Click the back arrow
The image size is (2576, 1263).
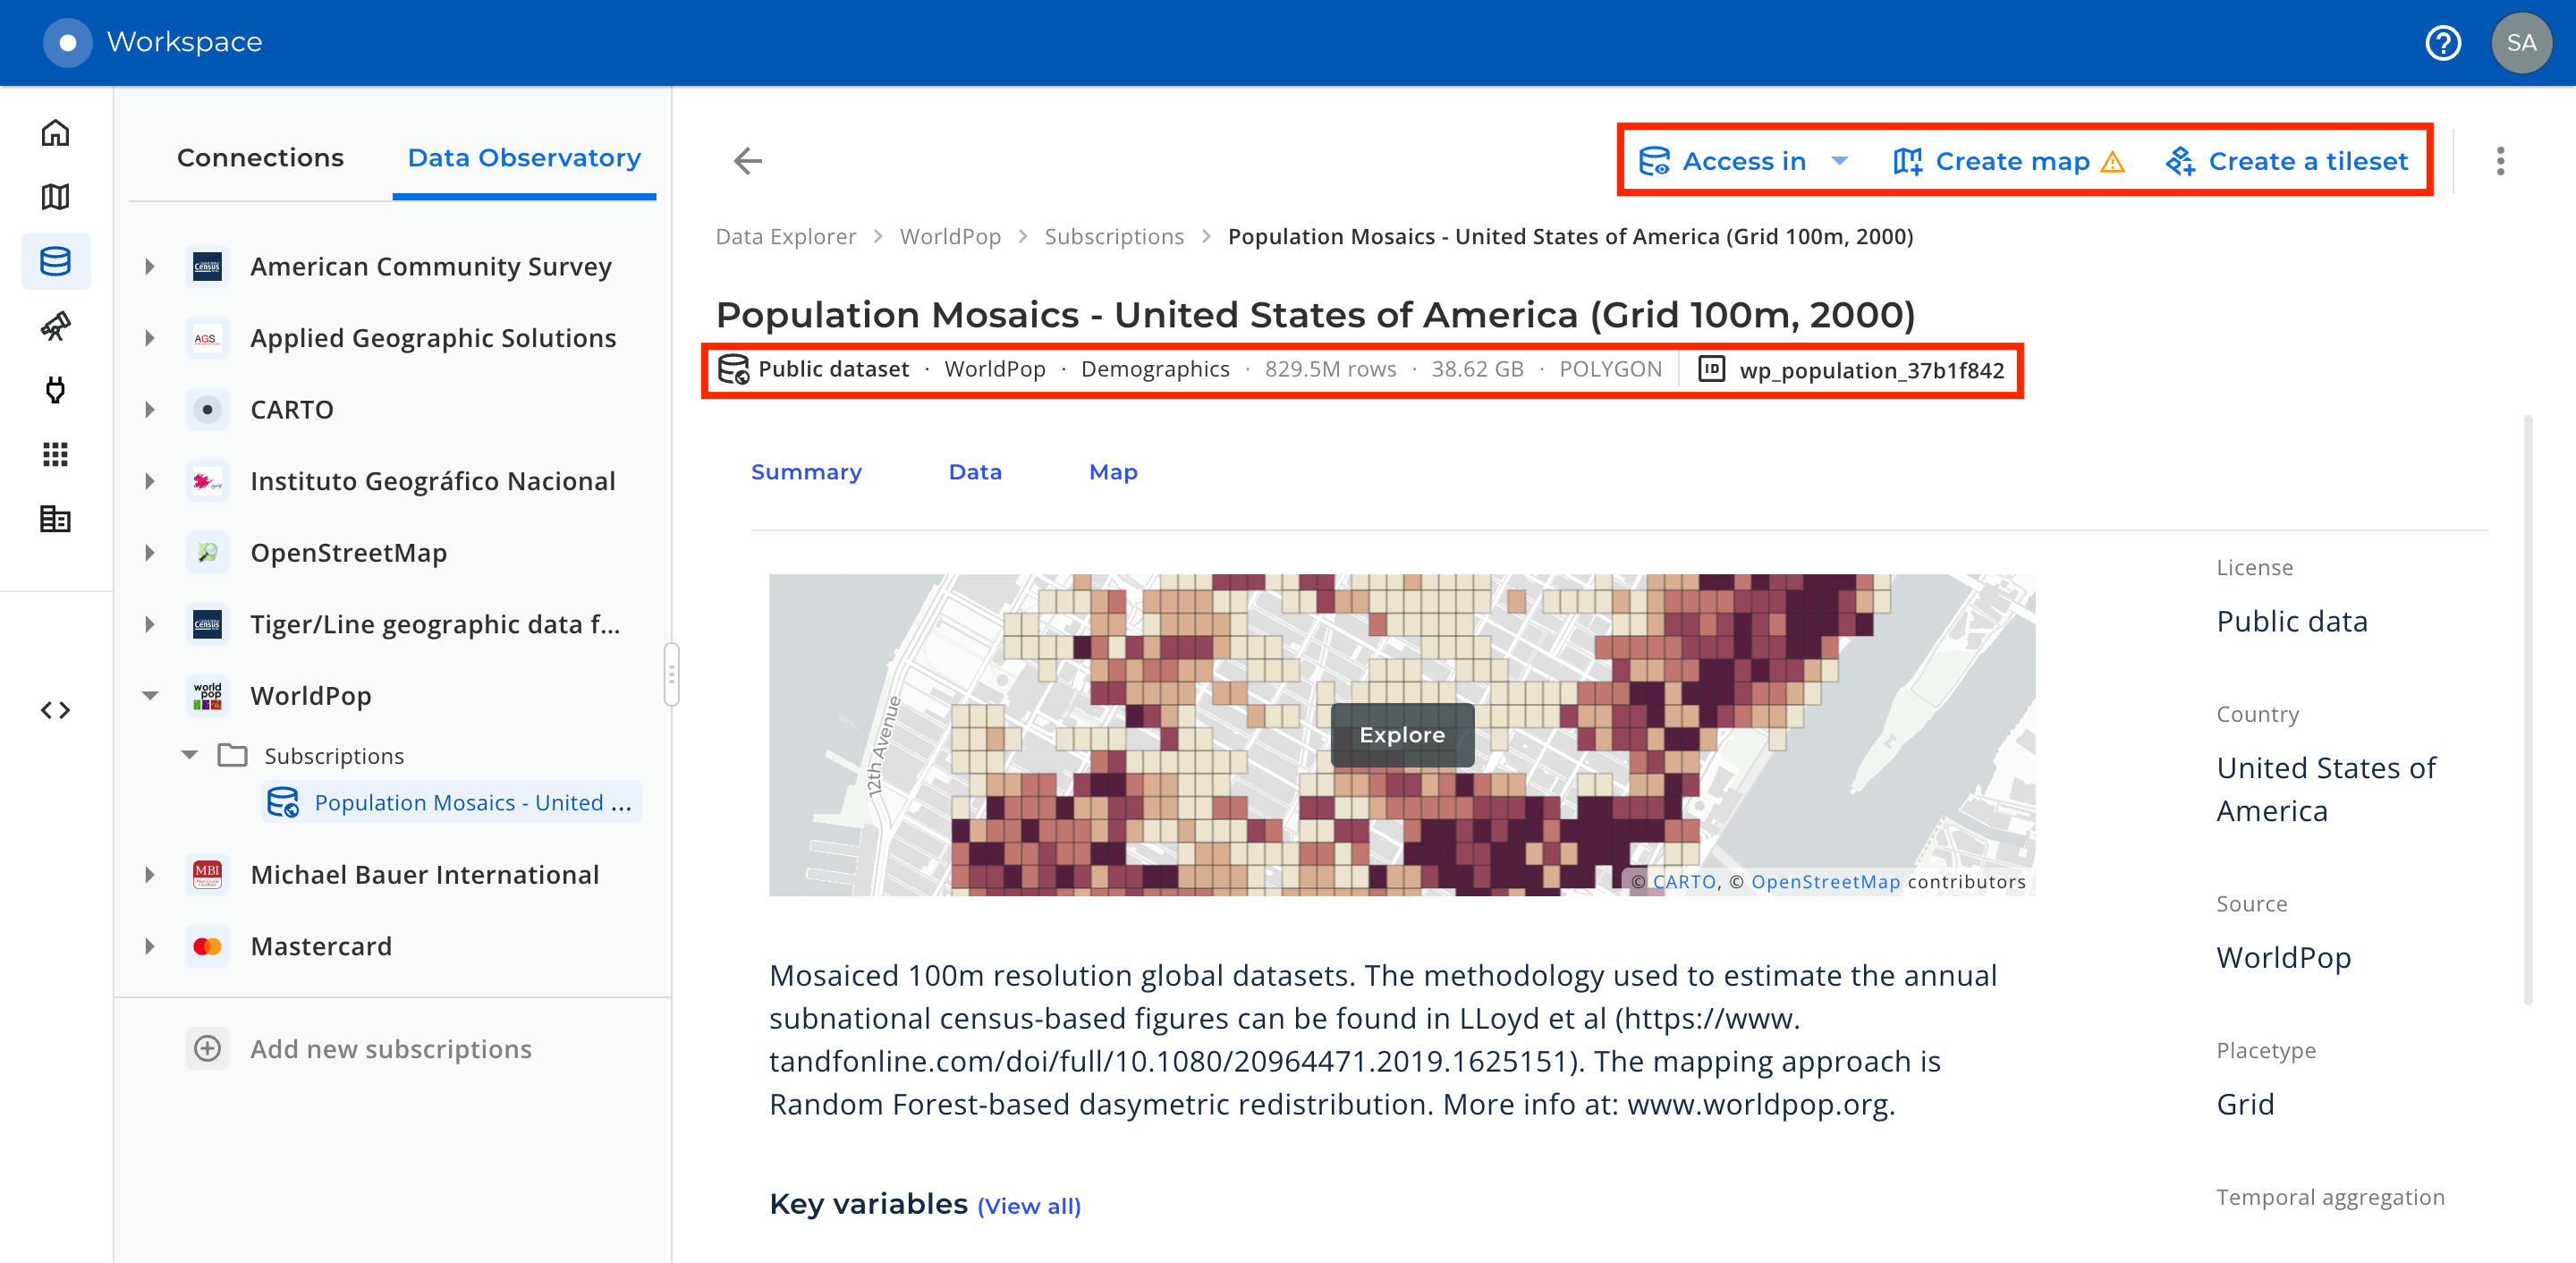tap(748, 161)
